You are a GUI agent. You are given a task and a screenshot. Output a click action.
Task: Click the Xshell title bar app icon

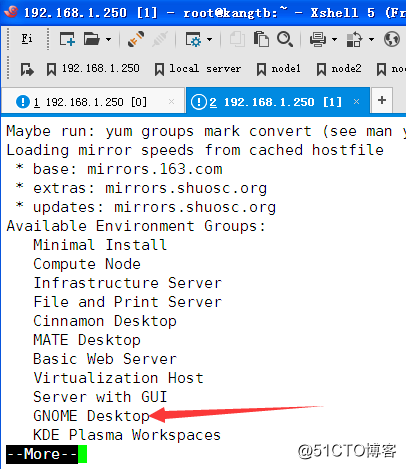[11, 12]
